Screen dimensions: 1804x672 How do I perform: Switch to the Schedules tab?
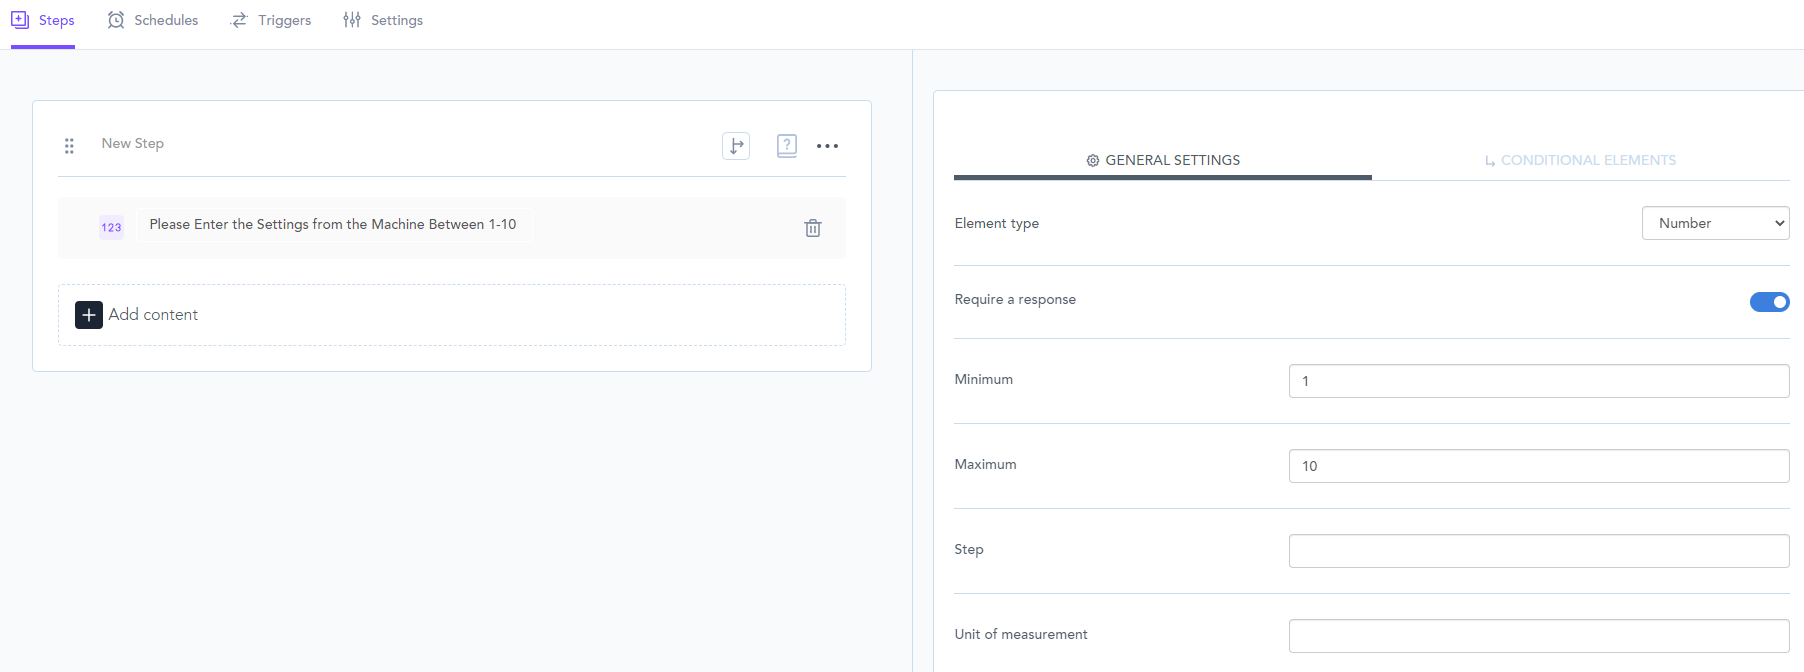coord(153,20)
